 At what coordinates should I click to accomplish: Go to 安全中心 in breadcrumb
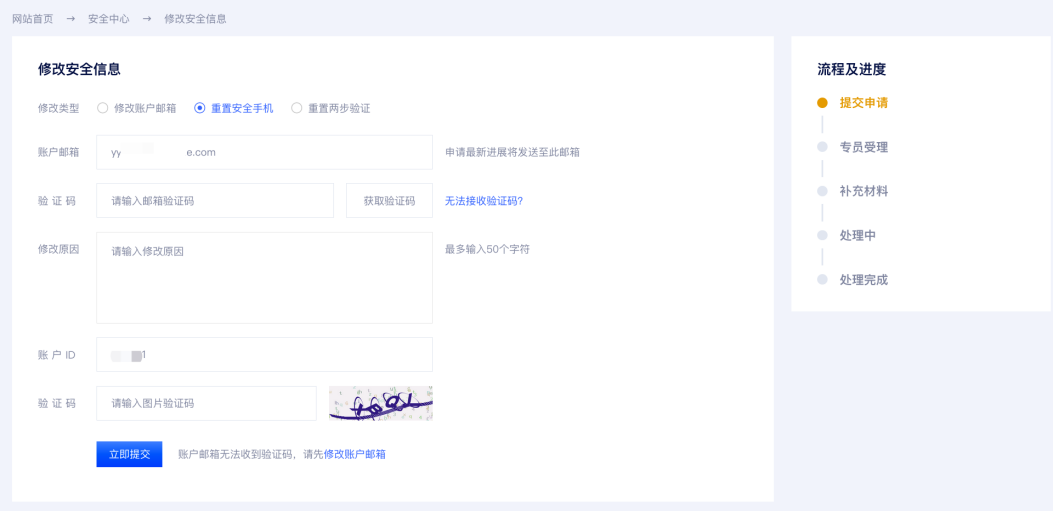(x=109, y=19)
